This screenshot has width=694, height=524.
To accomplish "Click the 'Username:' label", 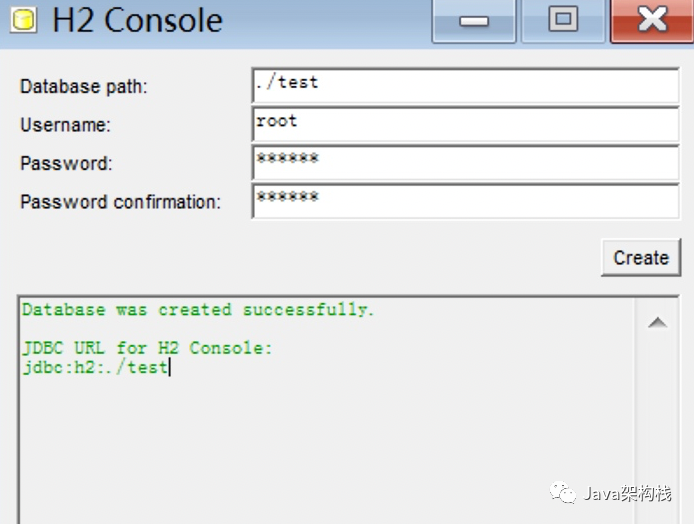I will point(66,125).
